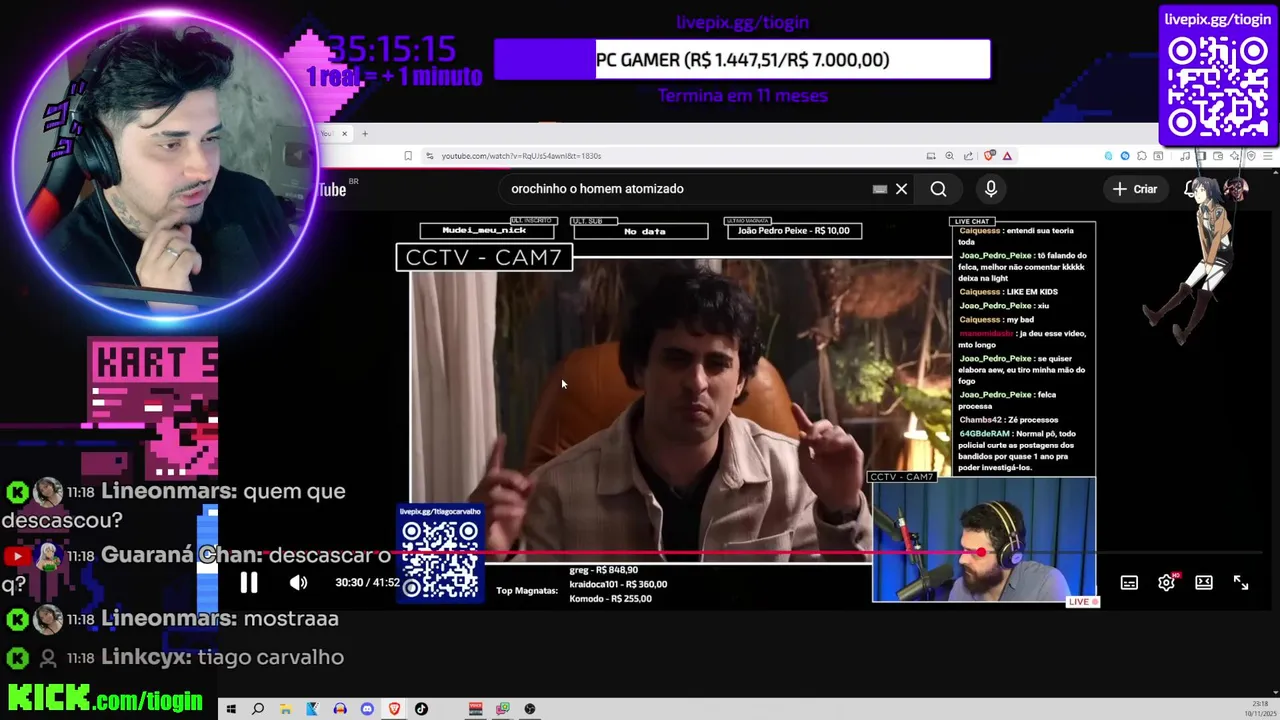Click the livepix.gg/tiogin QR code
Viewport: 1280px width, 720px height.
(1218, 87)
